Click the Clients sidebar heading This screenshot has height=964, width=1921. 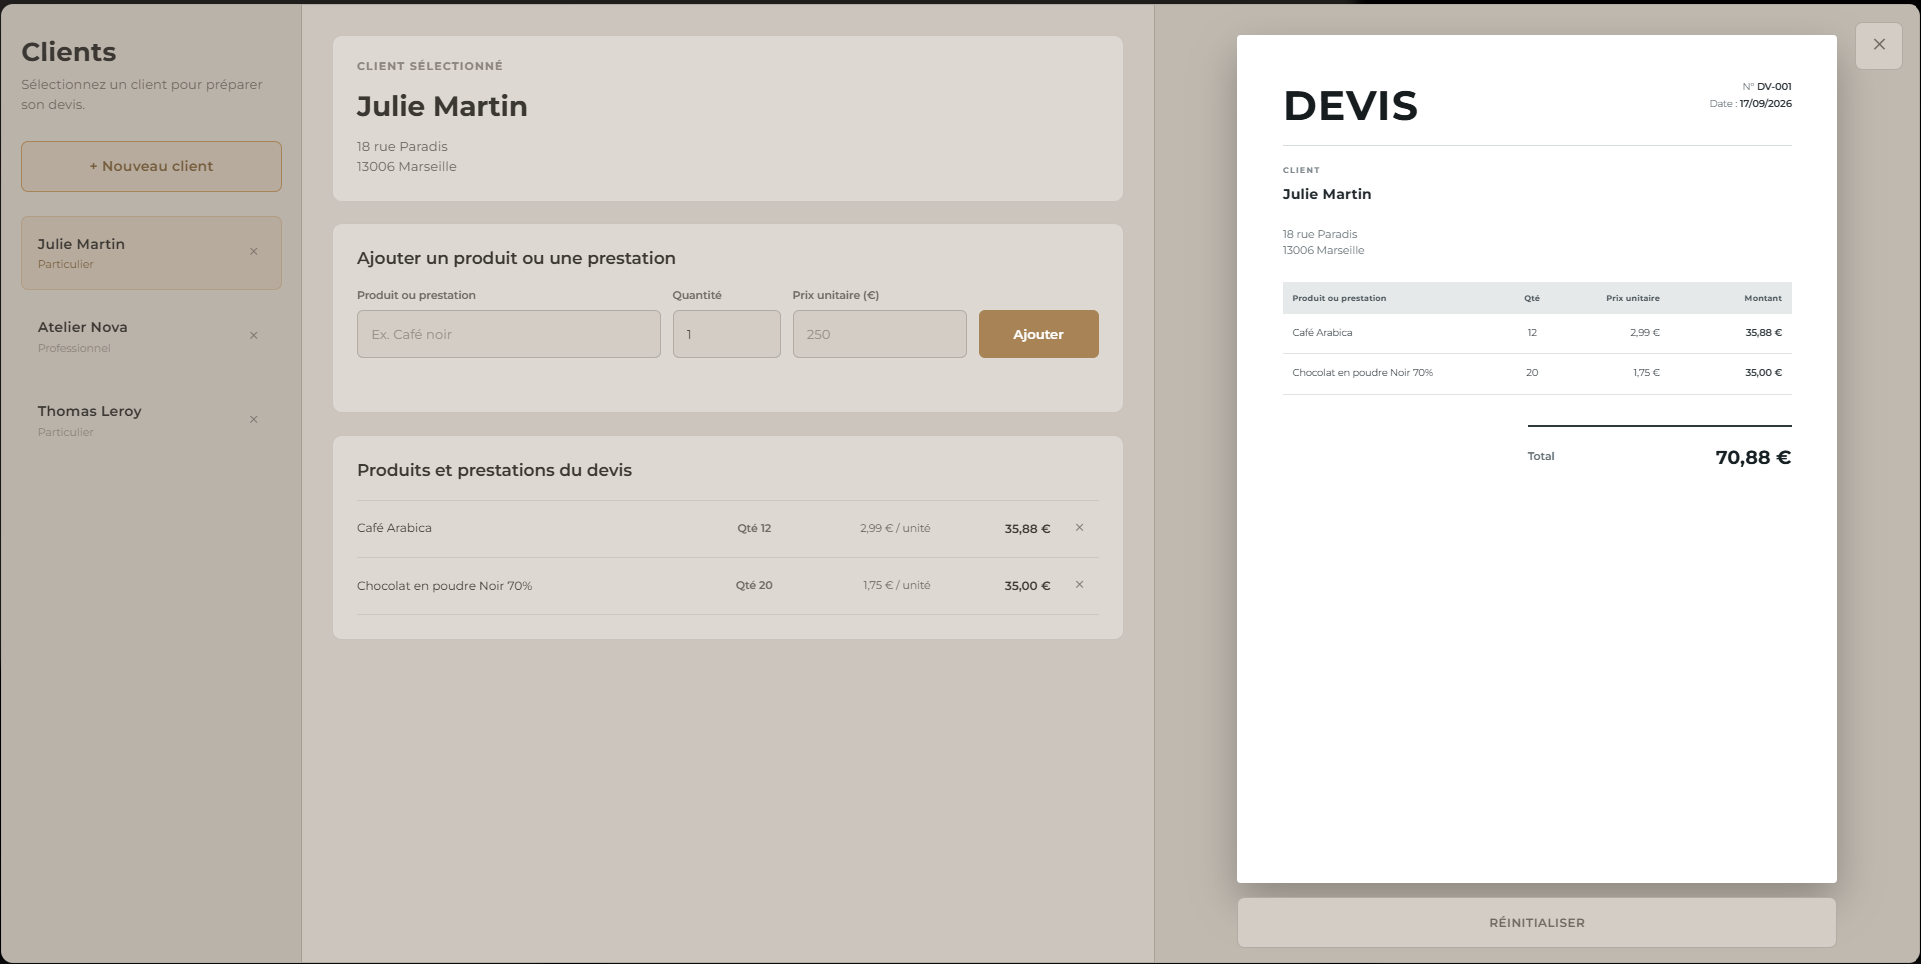69,52
